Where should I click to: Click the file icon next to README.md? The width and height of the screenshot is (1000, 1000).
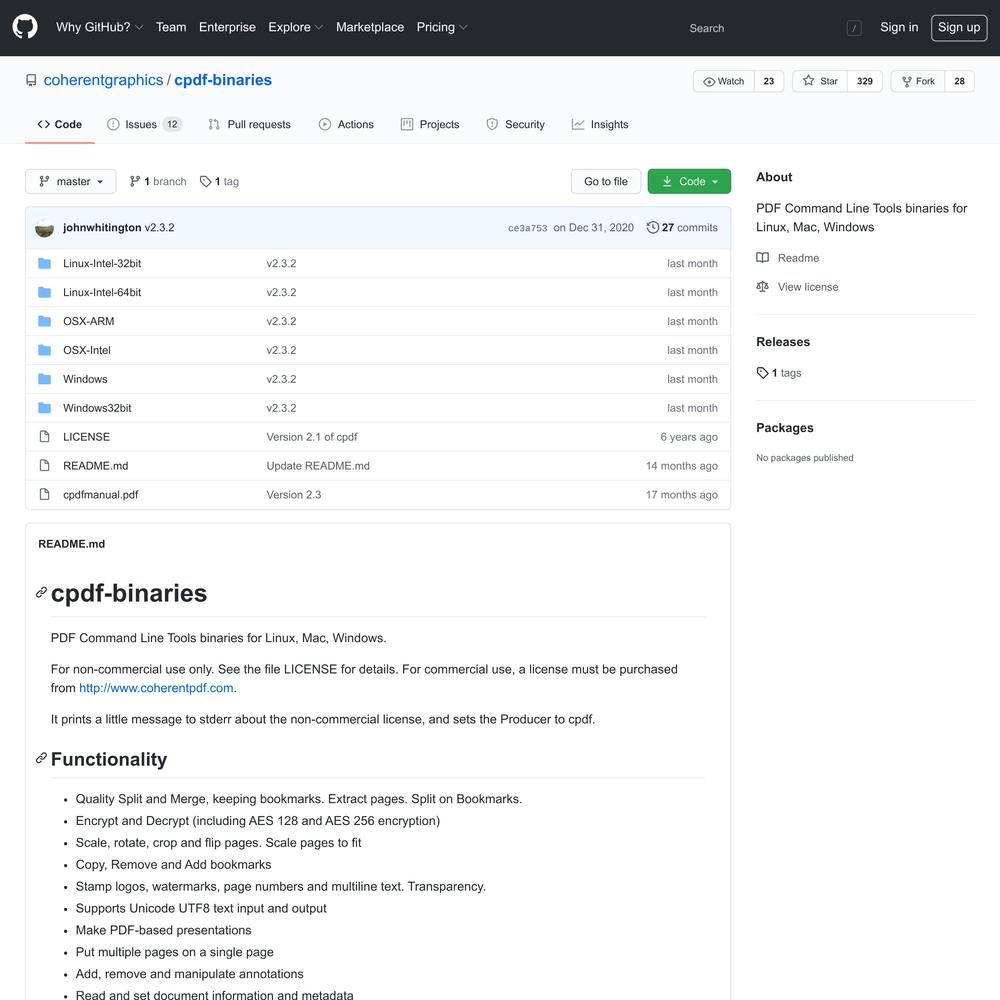coord(44,466)
